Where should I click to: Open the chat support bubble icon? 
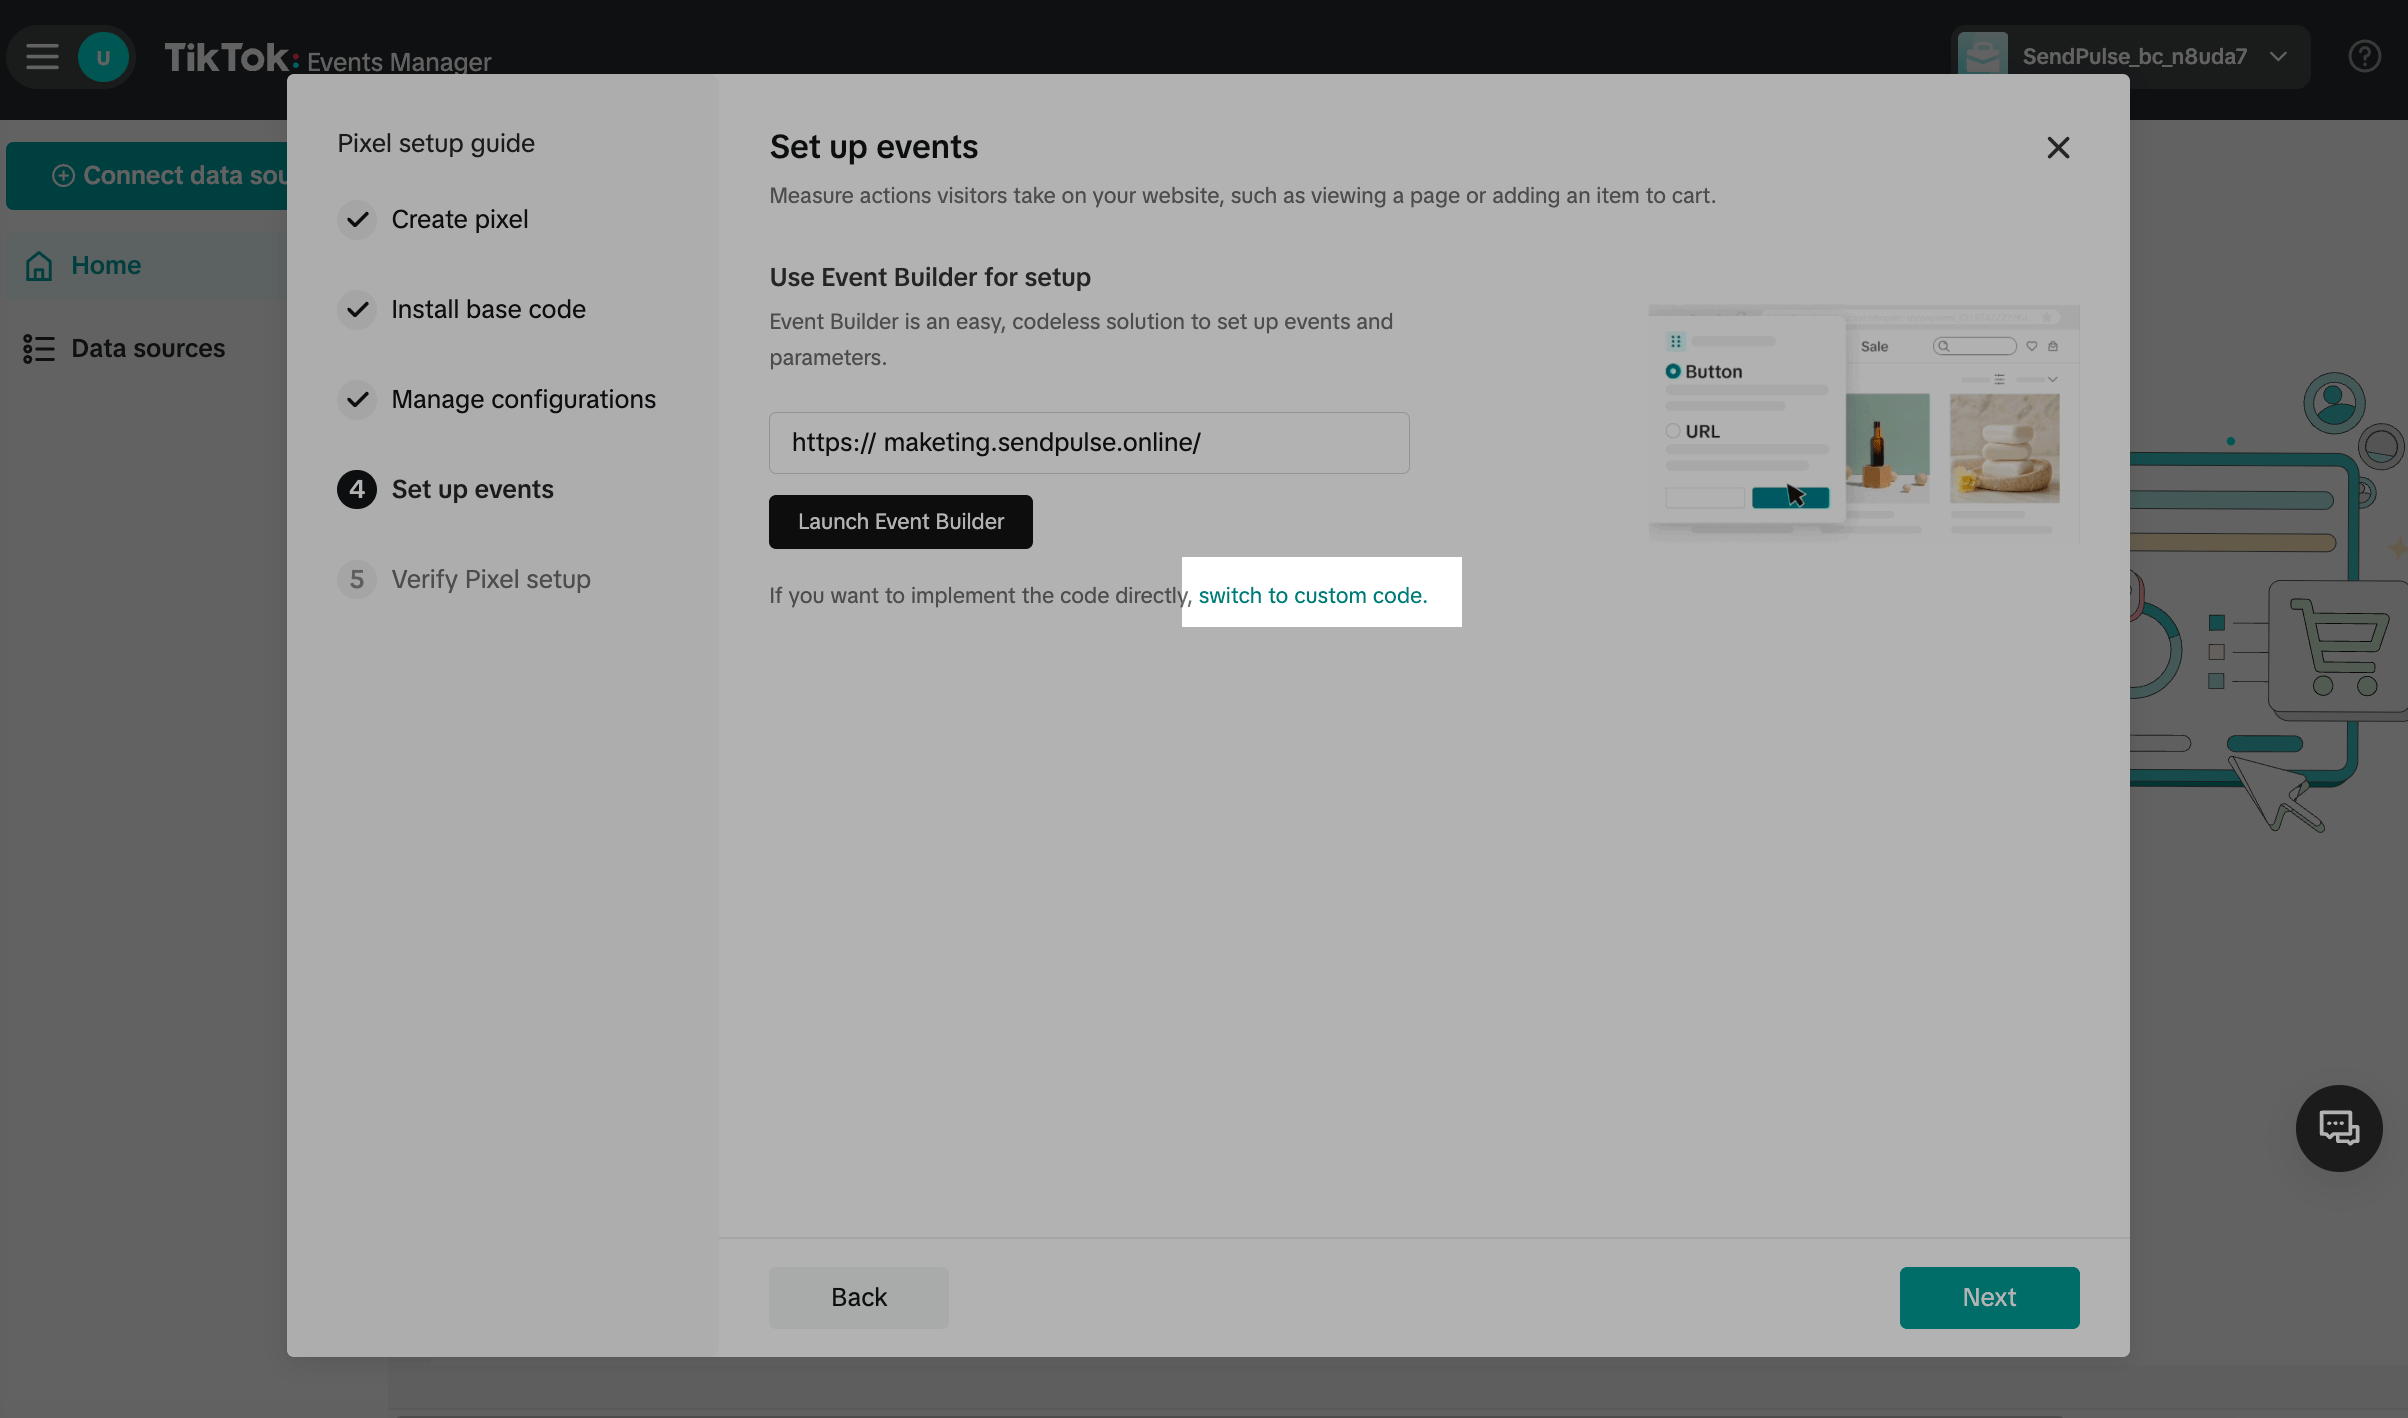click(2338, 1128)
